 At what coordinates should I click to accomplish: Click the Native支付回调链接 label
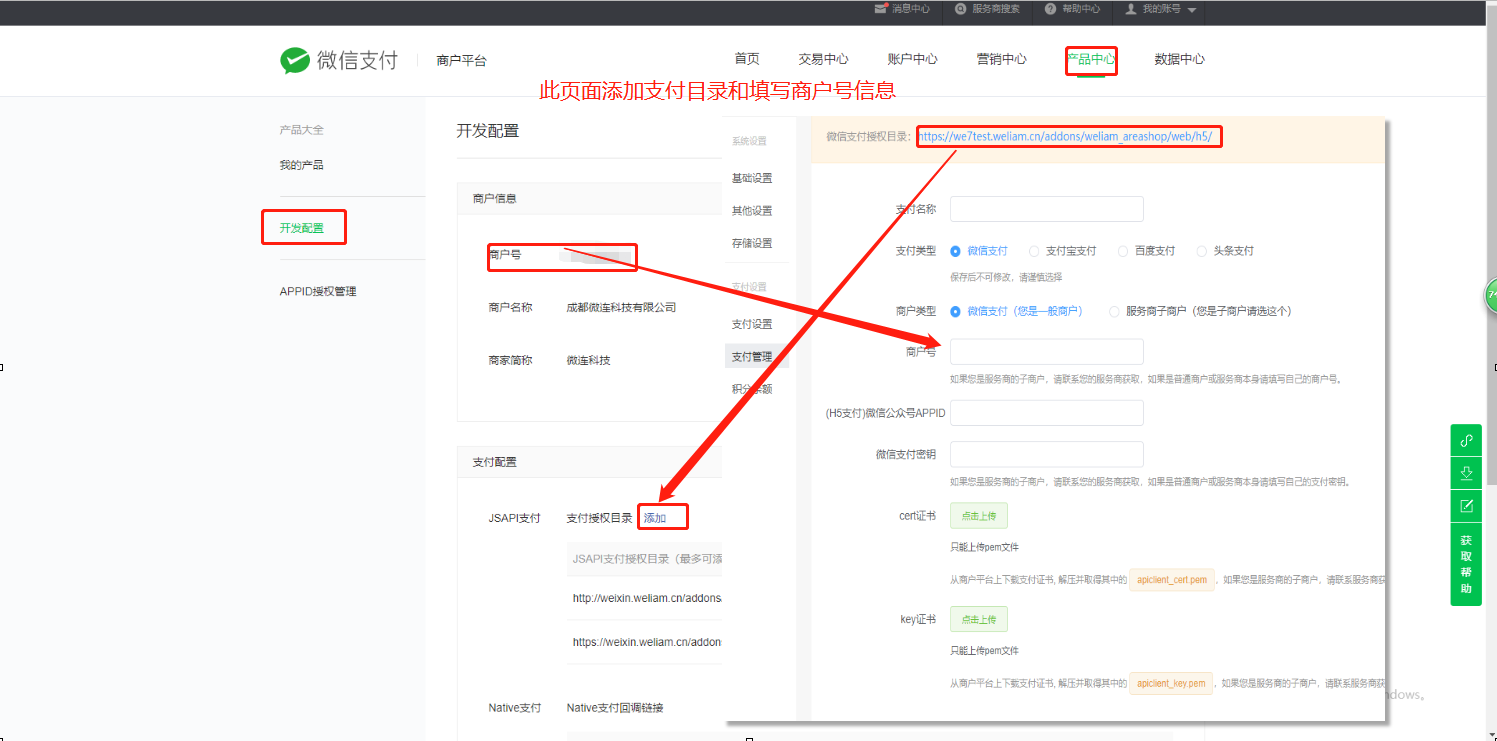click(x=615, y=708)
